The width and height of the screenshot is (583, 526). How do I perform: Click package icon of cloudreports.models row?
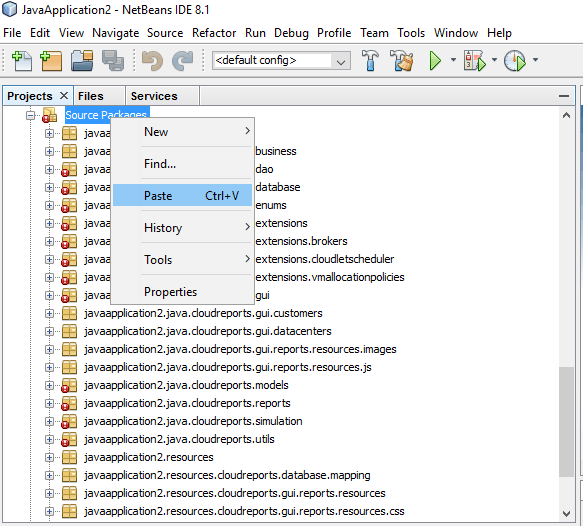69,385
